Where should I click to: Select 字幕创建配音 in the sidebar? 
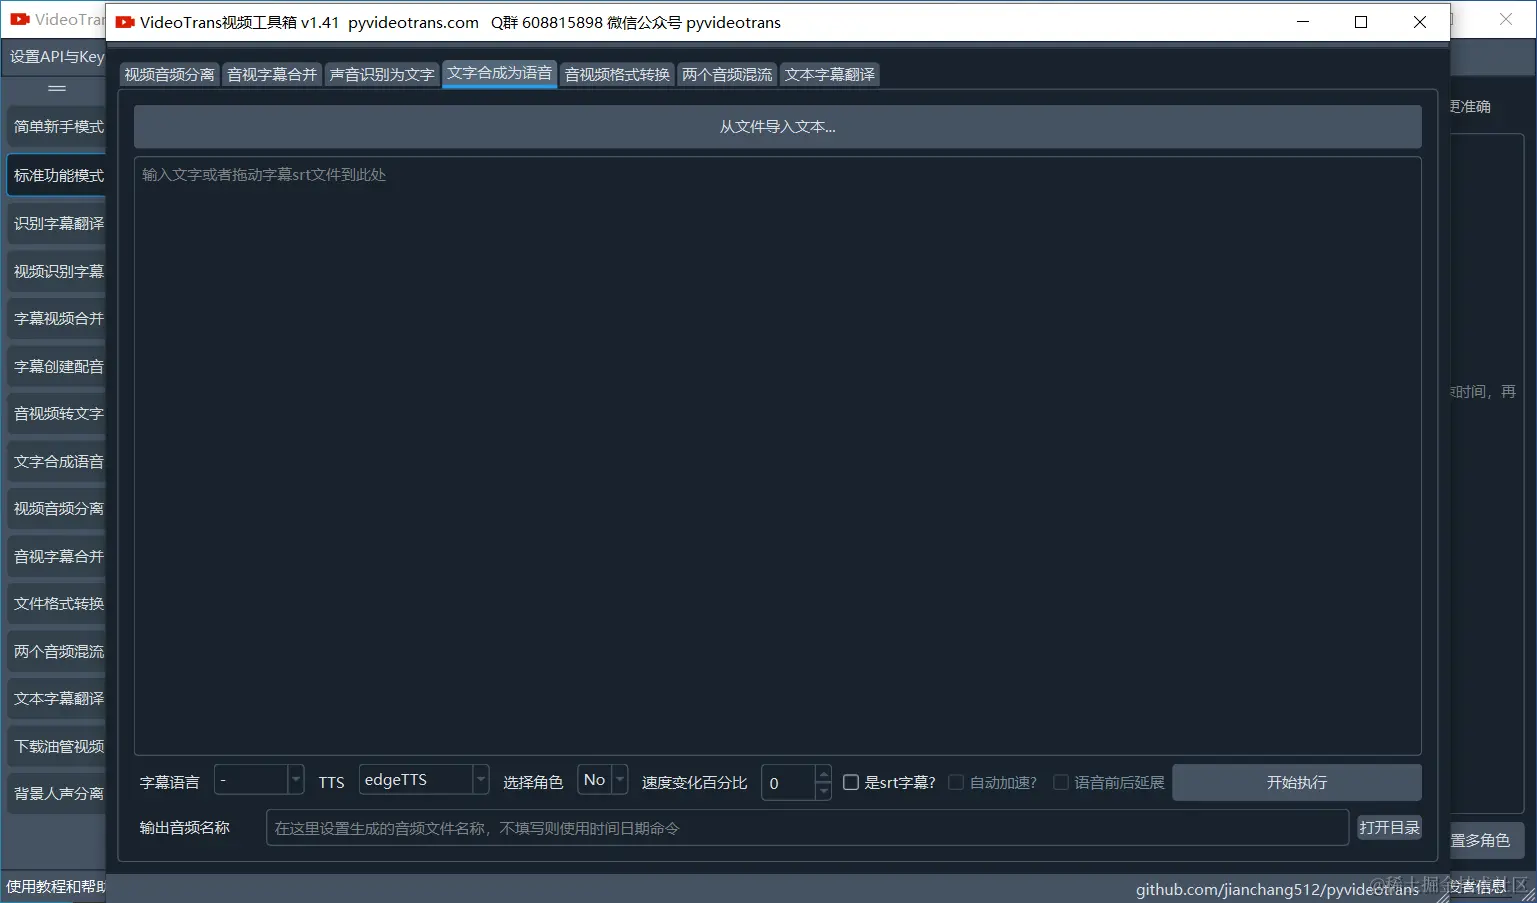[x=57, y=366]
